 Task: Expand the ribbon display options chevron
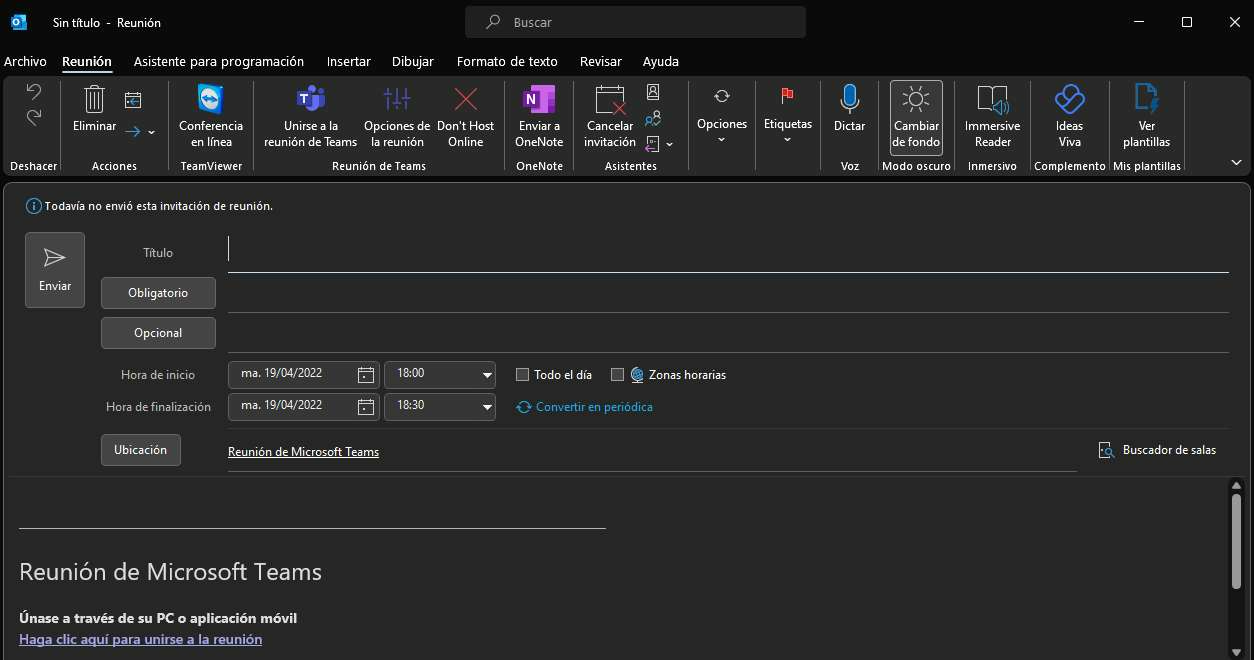point(1236,162)
